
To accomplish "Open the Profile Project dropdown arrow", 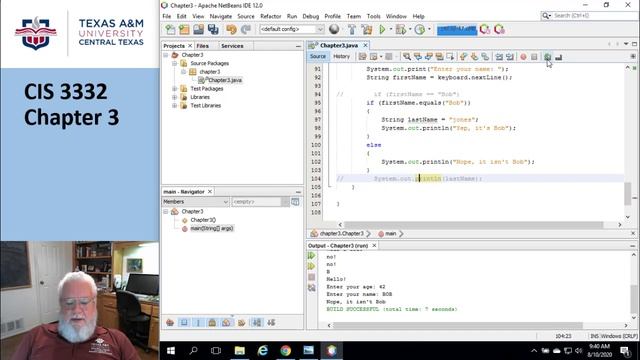I will (429, 29).
